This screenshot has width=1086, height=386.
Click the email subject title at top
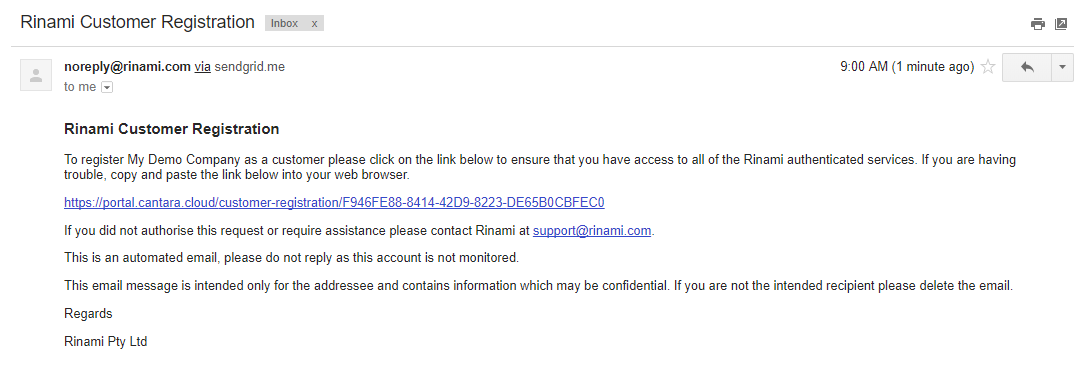[x=137, y=21]
